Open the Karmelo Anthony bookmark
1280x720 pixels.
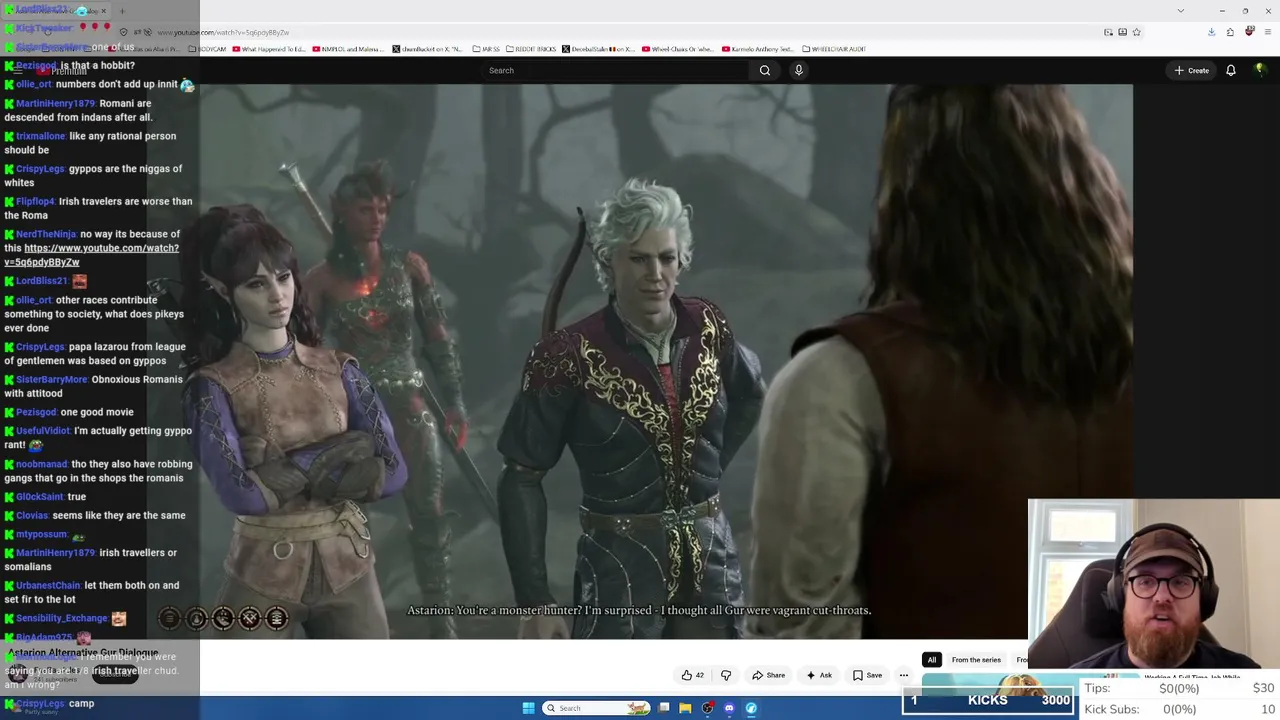[x=757, y=49]
